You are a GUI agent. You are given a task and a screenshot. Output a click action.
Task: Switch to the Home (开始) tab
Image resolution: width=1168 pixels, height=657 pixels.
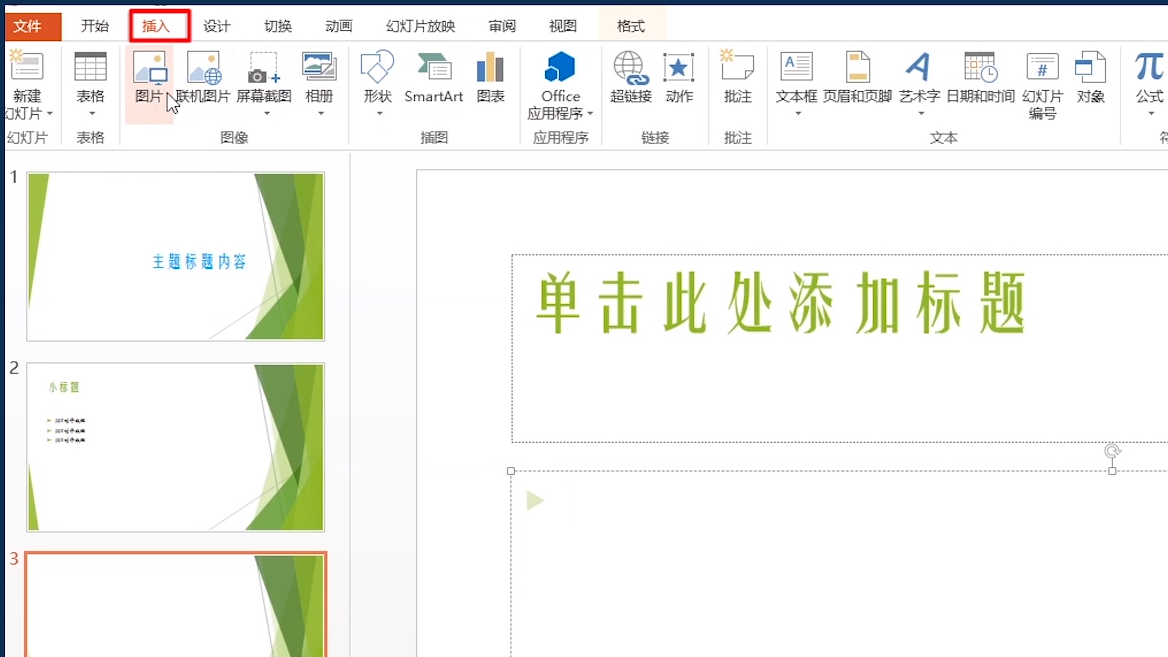[95, 26]
